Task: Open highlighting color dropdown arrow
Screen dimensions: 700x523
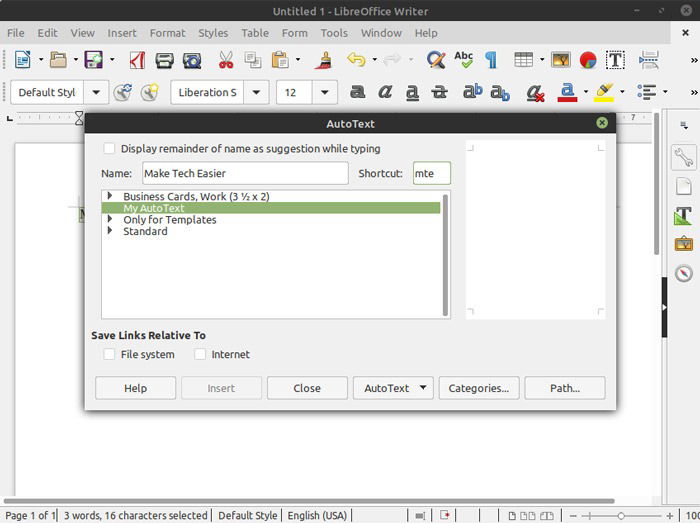Action: coord(622,92)
